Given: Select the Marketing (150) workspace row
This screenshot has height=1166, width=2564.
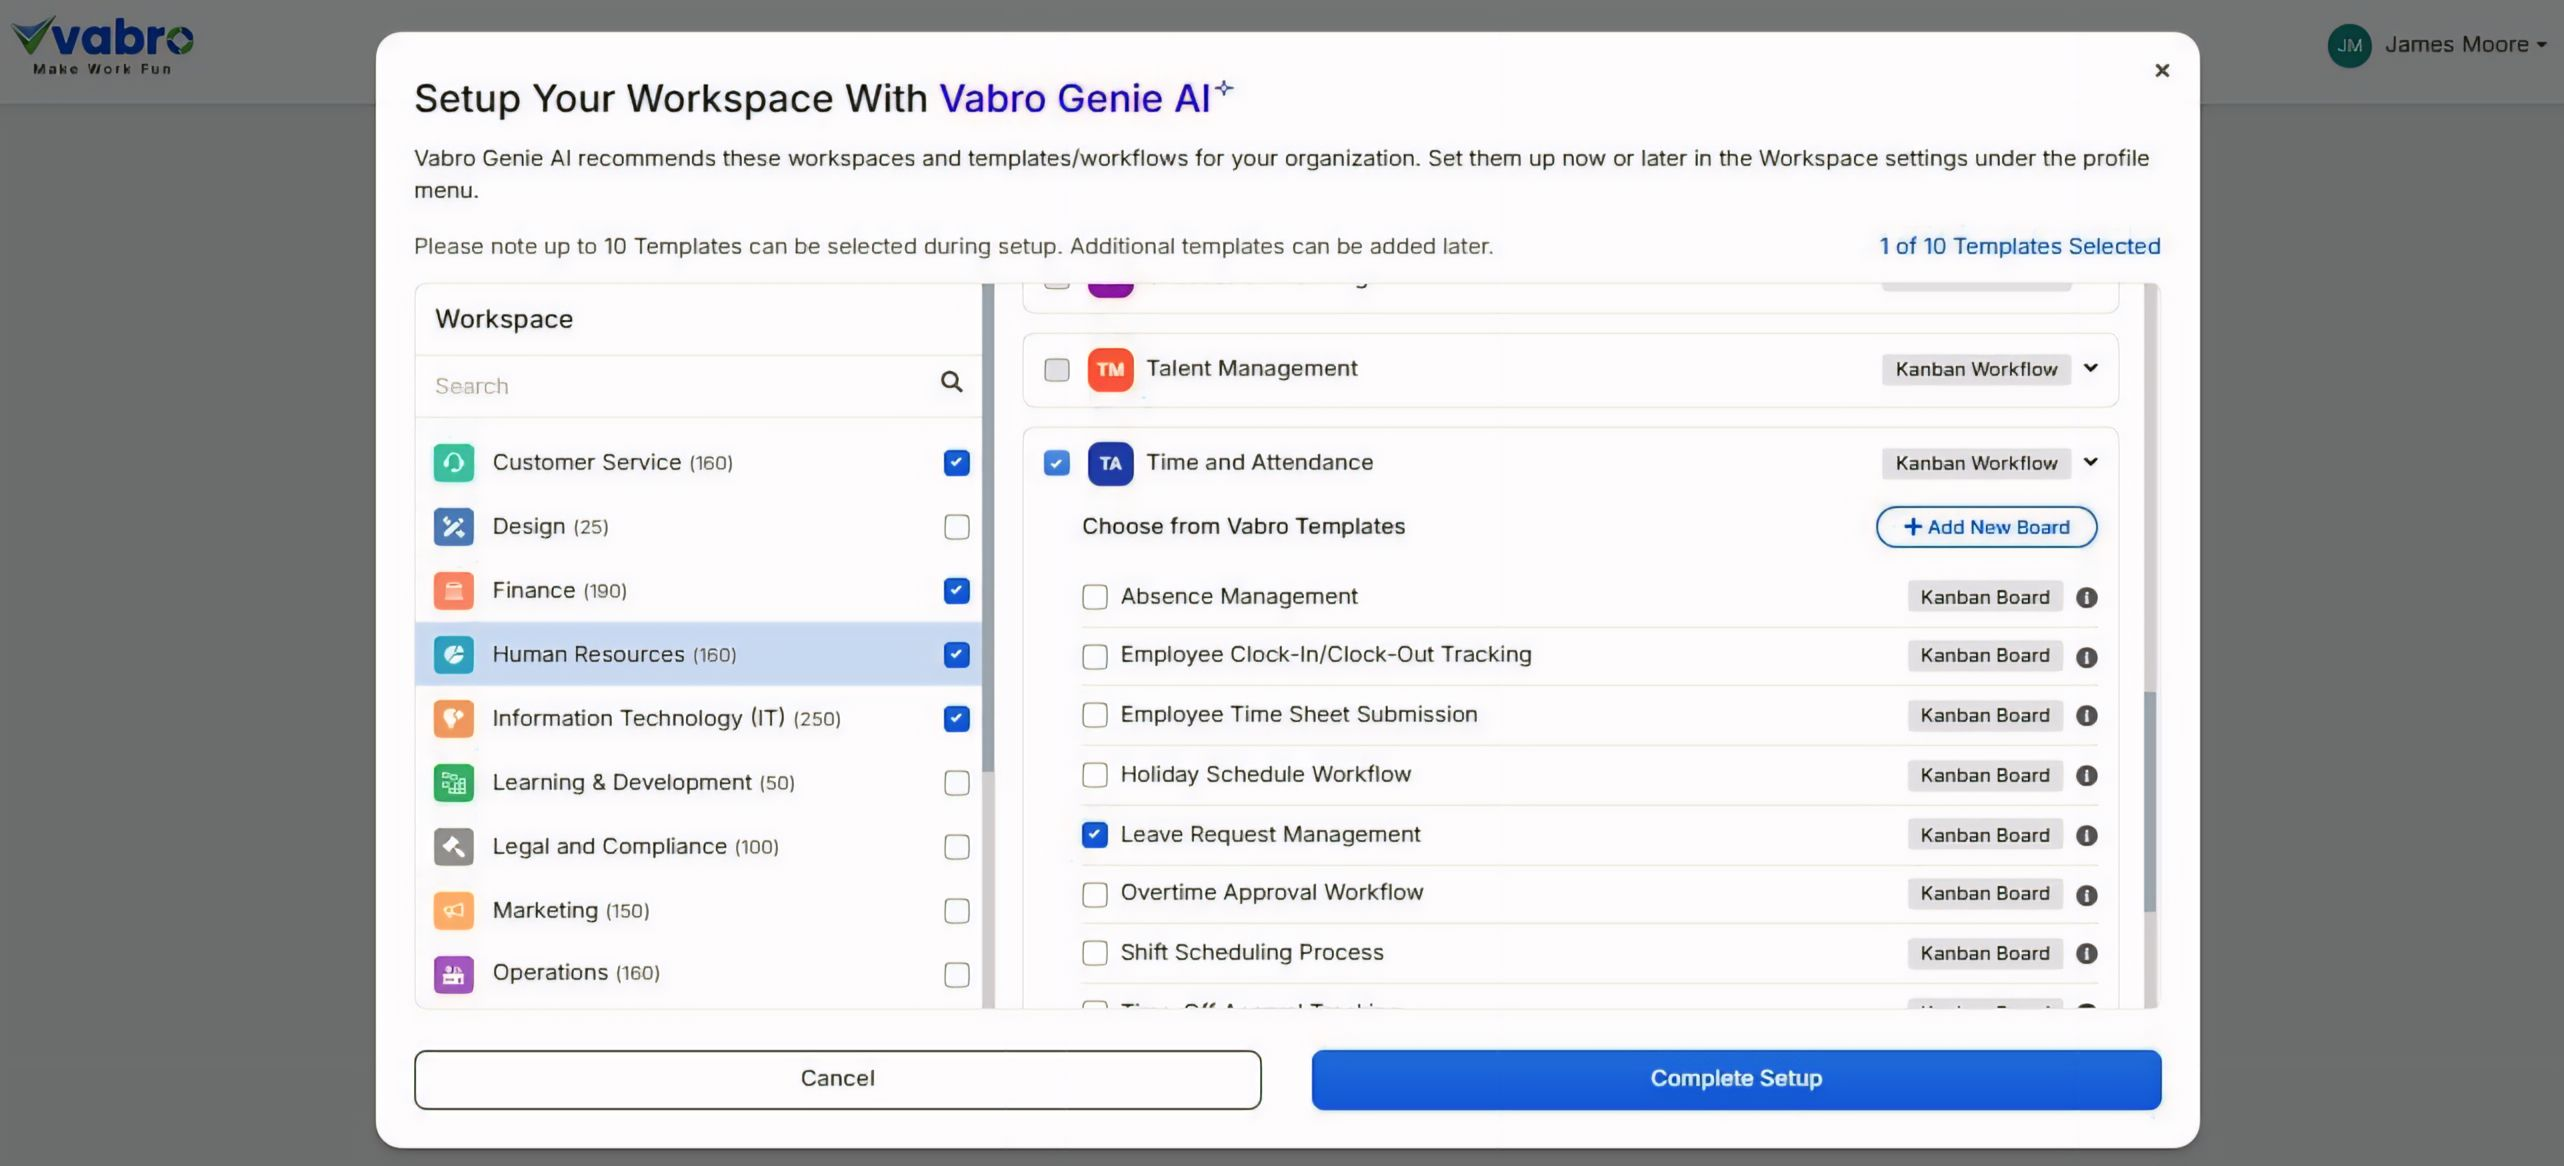Looking at the screenshot, I should (698, 911).
